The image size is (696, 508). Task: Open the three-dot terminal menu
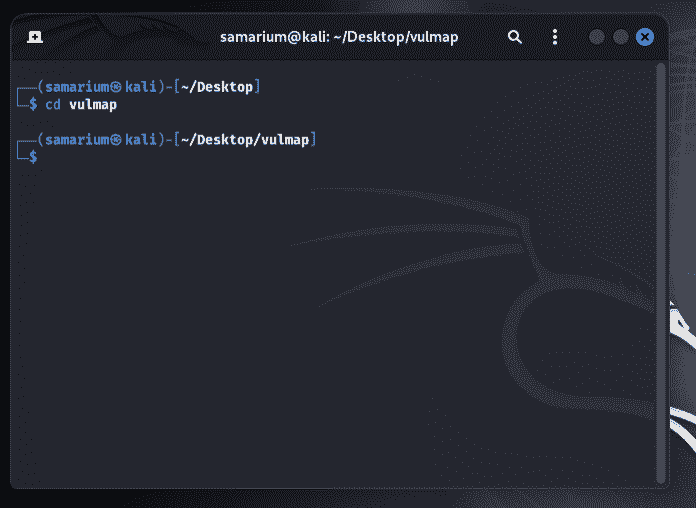pyautogui.click(x=555, y=37)
